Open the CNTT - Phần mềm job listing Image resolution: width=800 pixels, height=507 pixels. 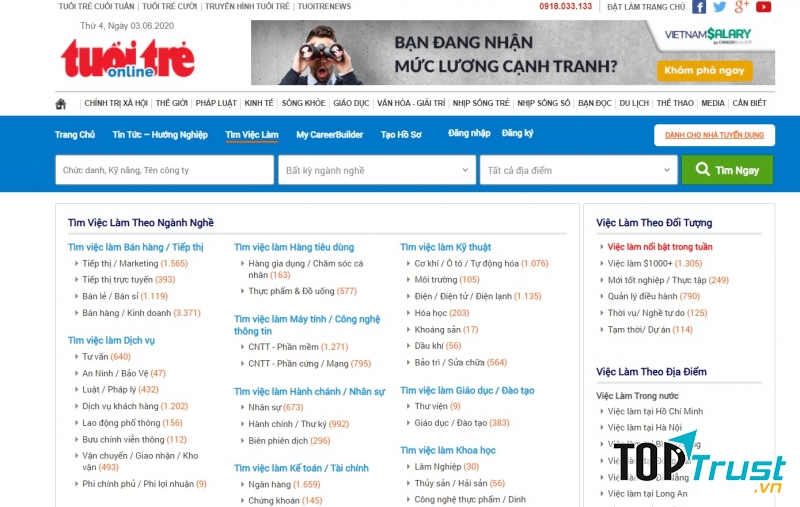point(283,347)
